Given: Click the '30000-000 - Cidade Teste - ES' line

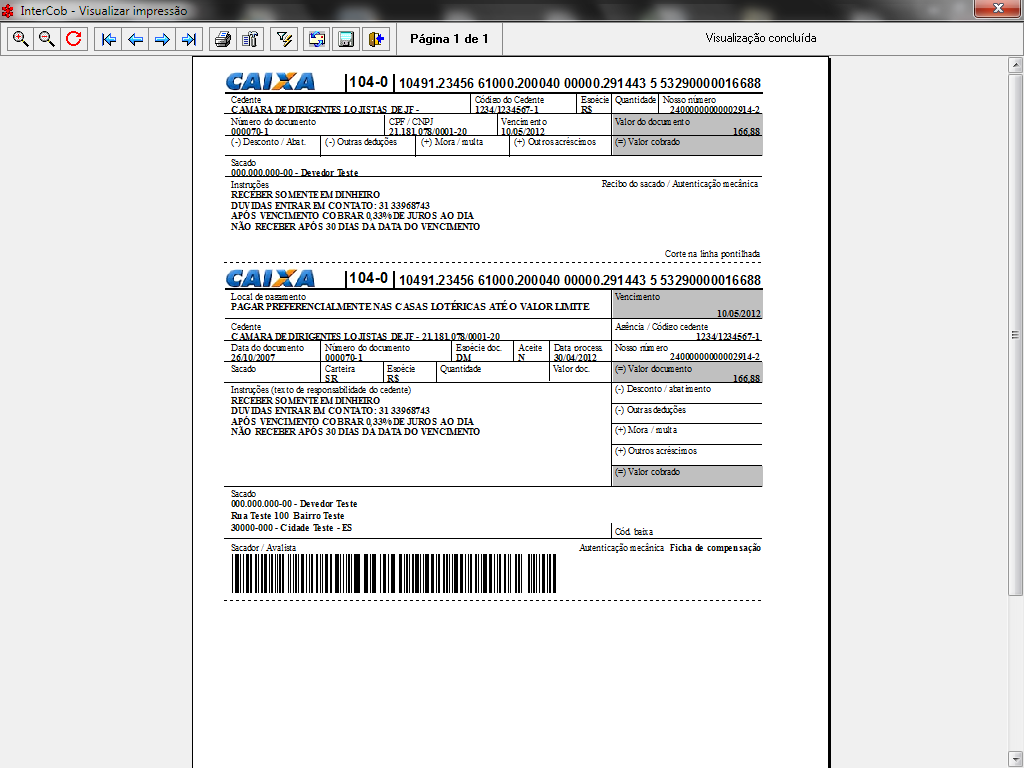Looking at the screenshot, I should [x=291, y=528].
